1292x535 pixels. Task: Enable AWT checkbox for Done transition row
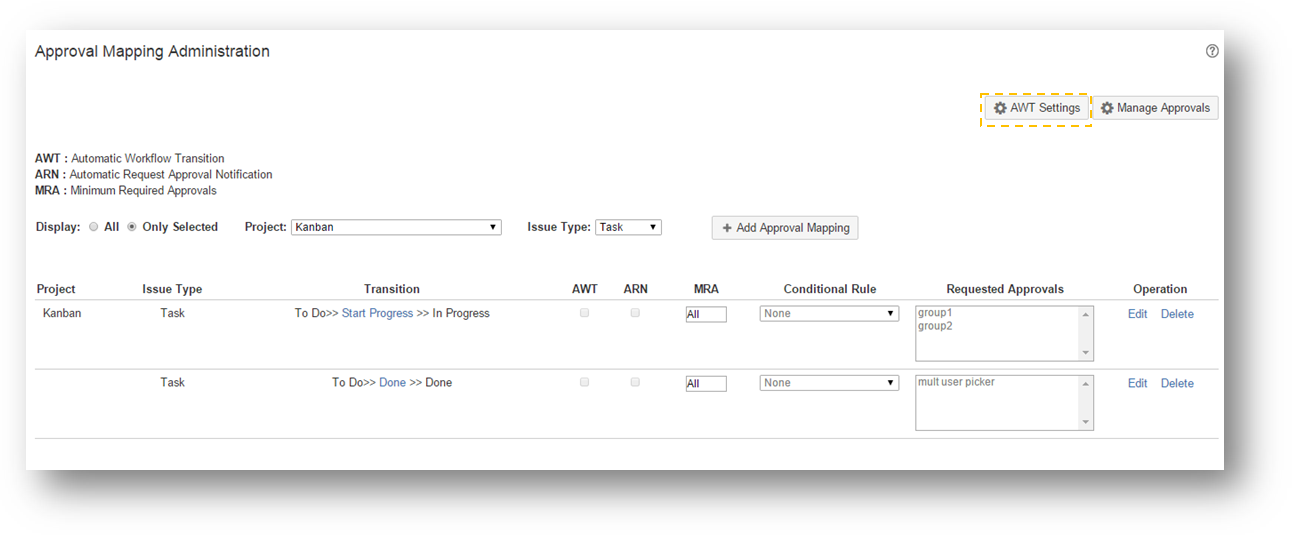(x=585, y=382)
